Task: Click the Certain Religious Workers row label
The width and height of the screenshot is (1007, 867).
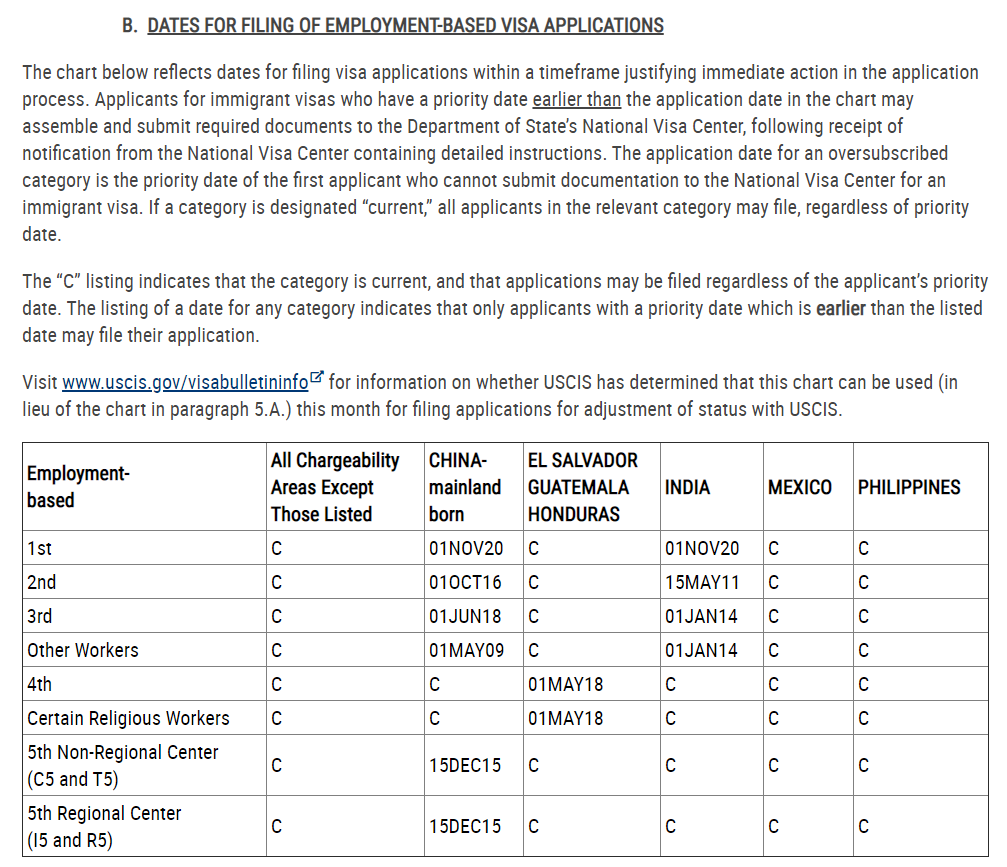Action: (x=128, y=718)
